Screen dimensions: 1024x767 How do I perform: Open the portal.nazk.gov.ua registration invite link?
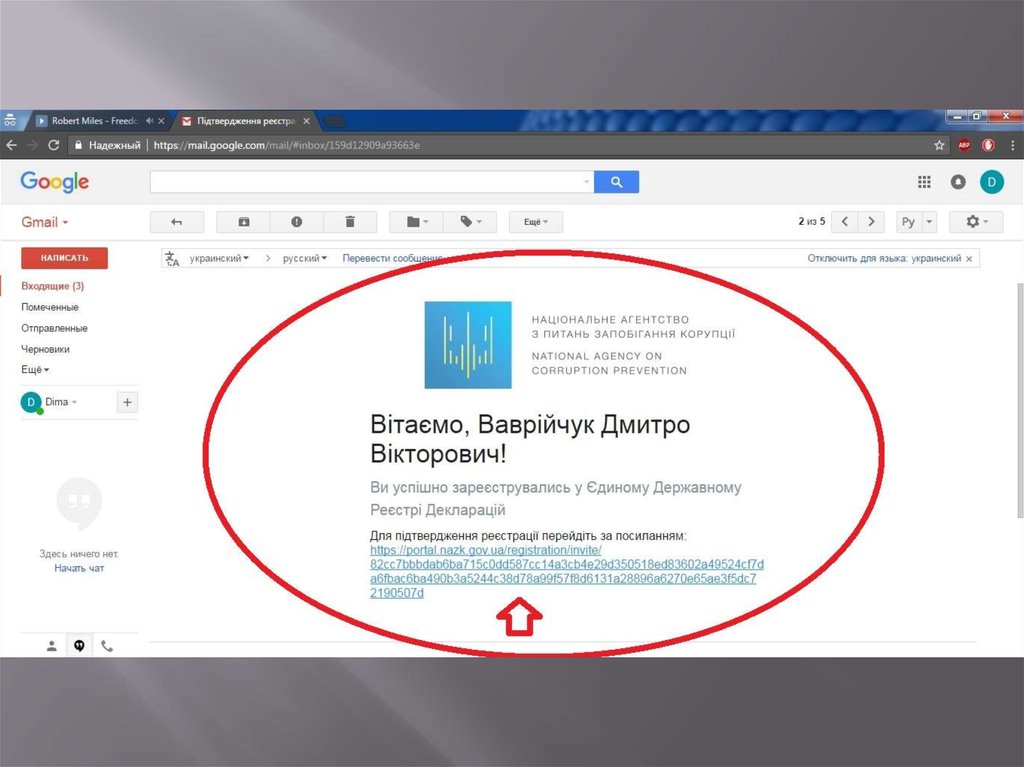click(566, 572)
